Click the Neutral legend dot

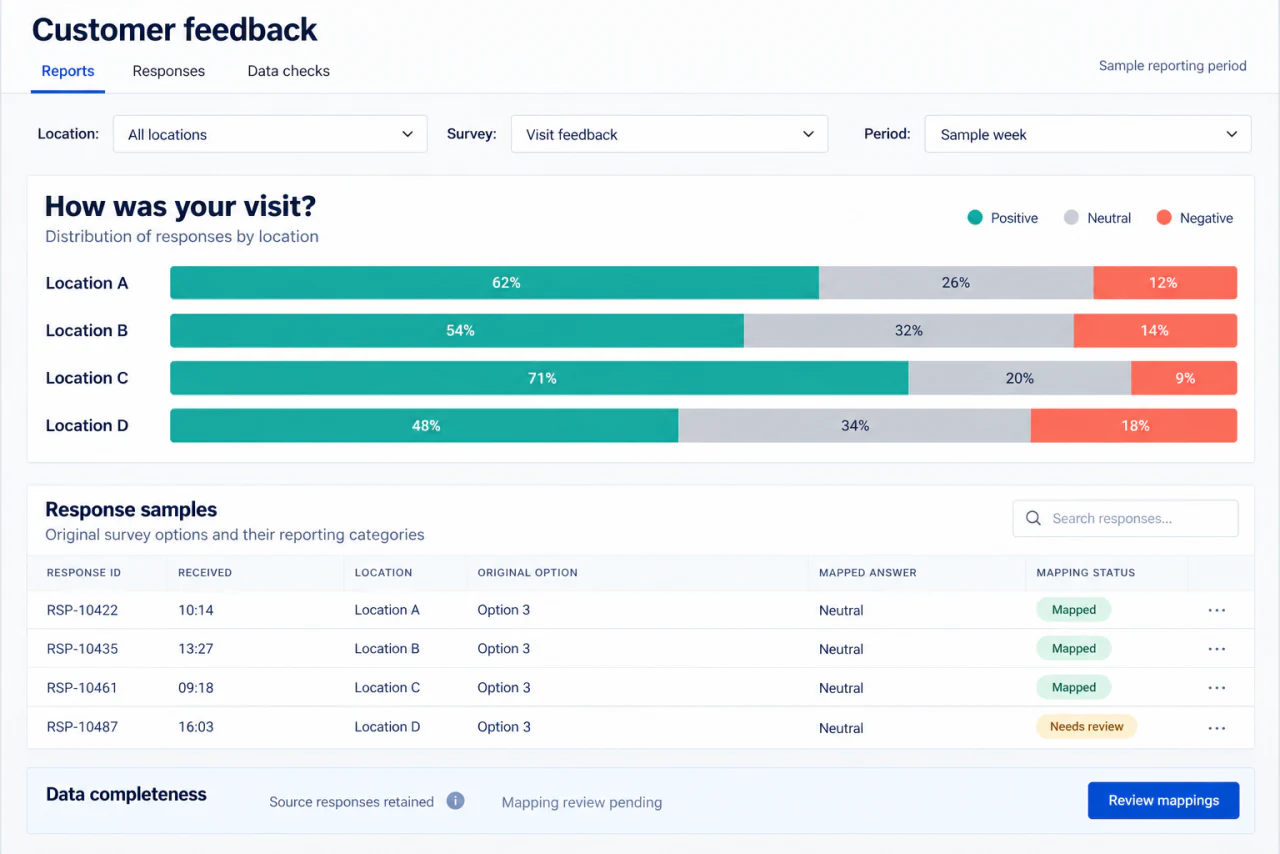point(1071,217)
